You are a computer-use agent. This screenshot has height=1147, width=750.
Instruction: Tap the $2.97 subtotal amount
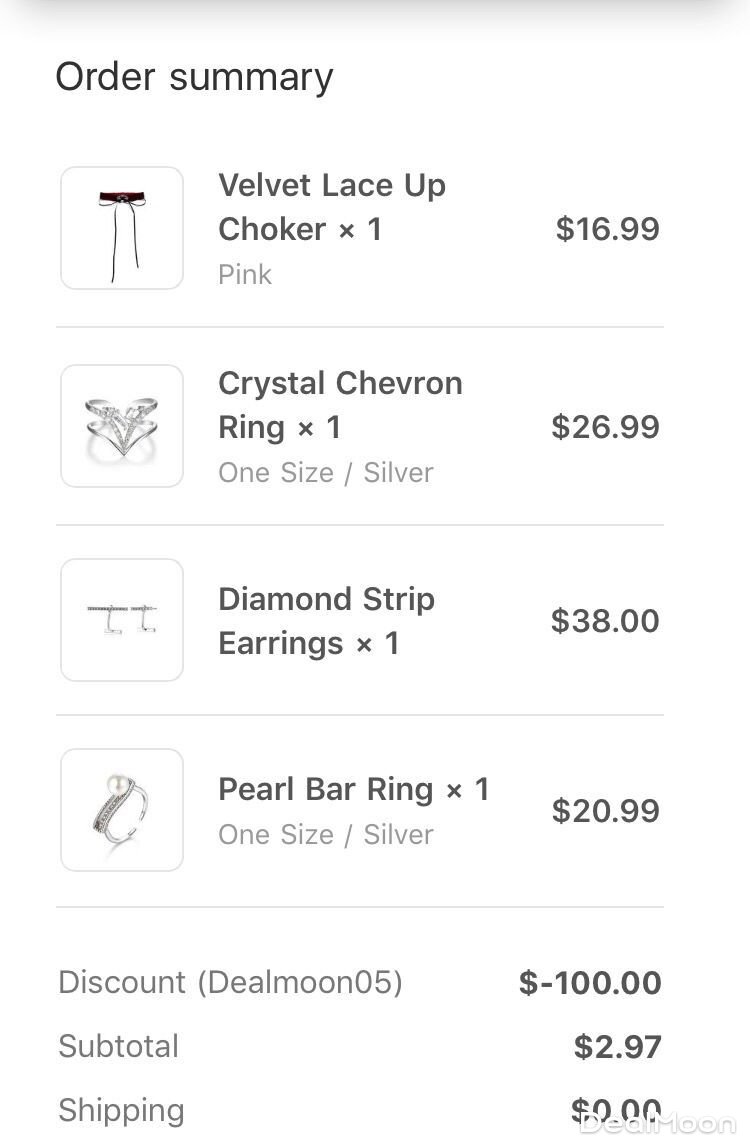(617, 1047)
